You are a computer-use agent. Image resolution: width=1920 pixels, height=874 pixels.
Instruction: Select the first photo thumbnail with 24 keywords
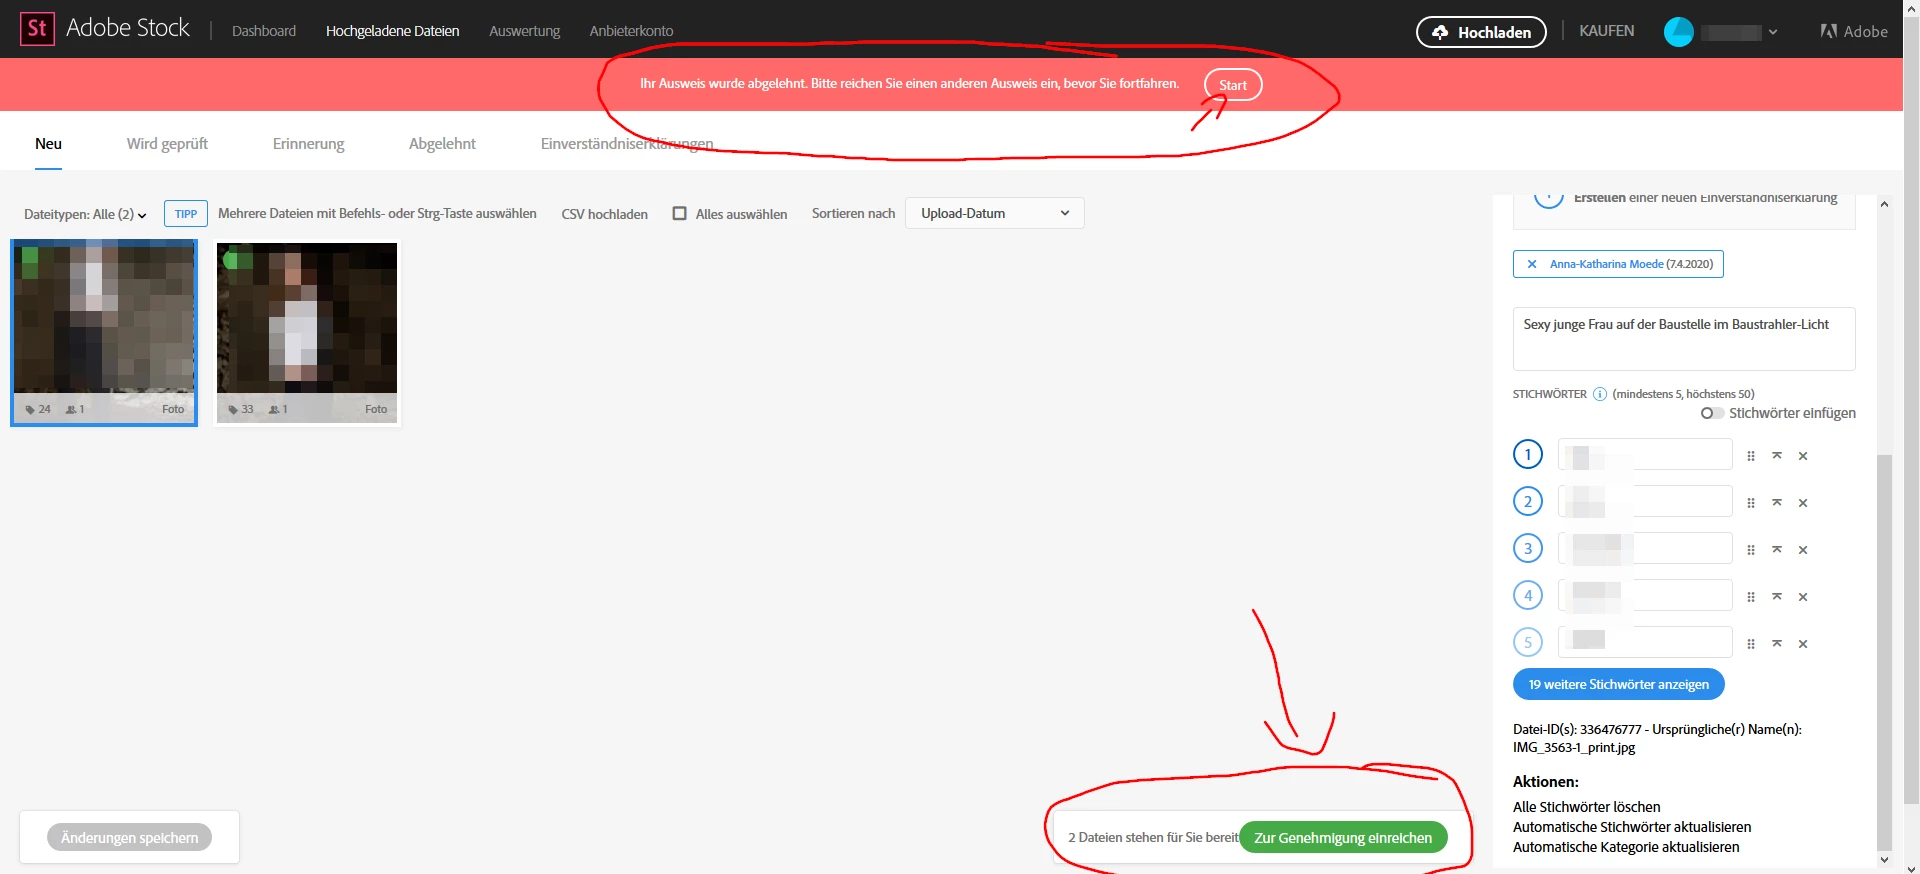[104, 332]
